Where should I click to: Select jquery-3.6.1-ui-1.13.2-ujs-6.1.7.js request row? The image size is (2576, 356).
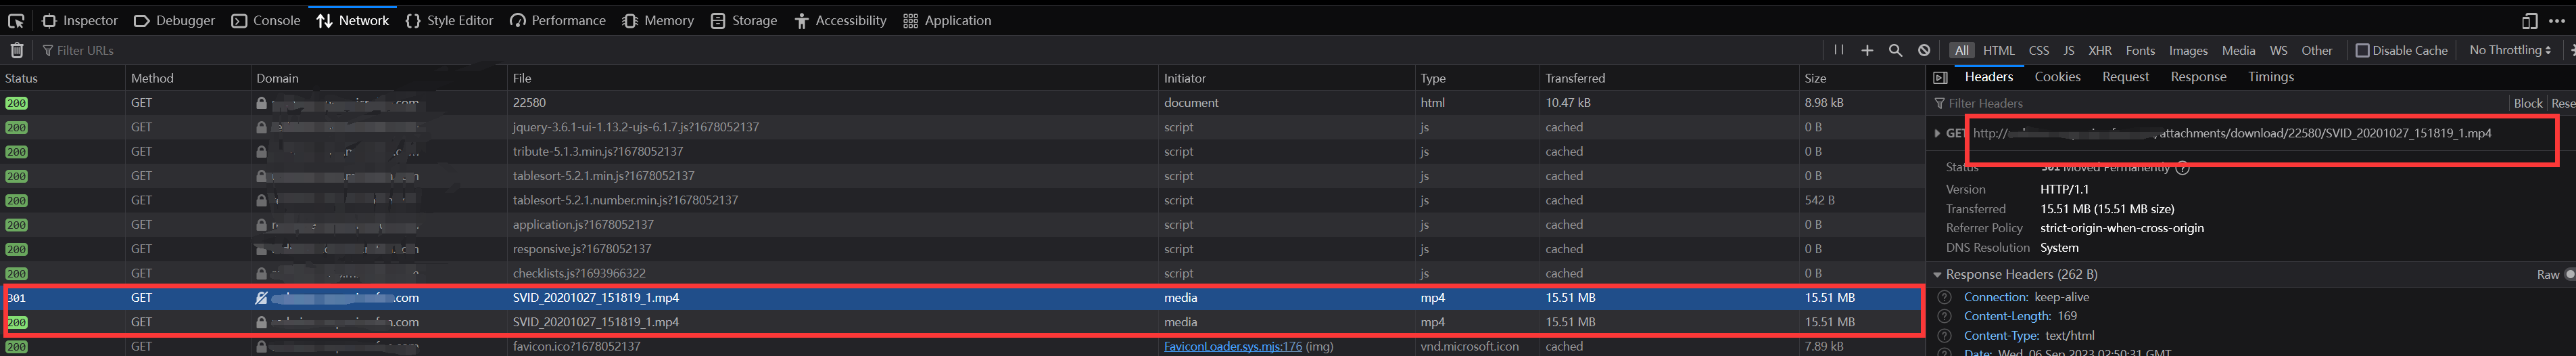point(962,127)
